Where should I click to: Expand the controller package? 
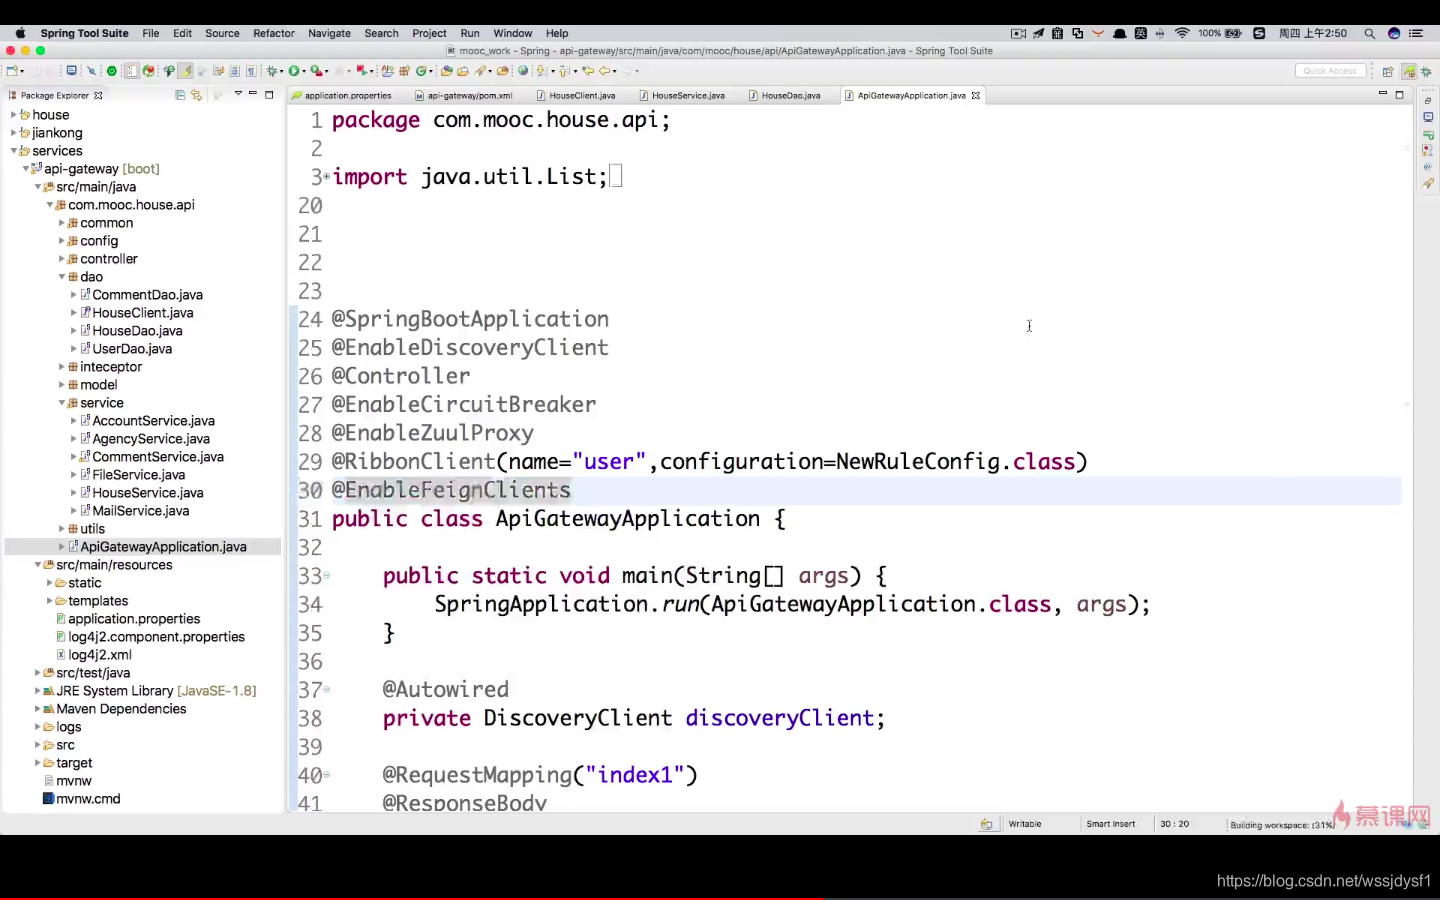[62, 259]
